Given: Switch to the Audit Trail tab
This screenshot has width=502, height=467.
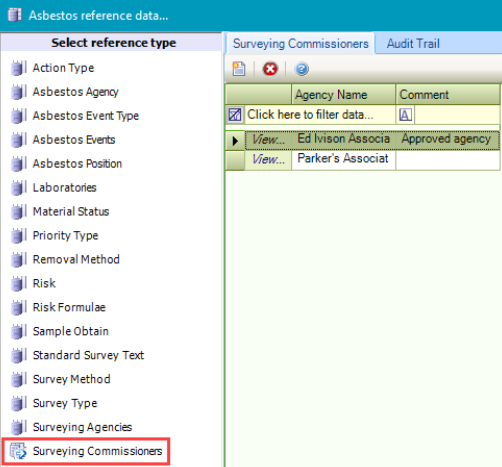Looking at the screenshot, I should pos(413,44).
